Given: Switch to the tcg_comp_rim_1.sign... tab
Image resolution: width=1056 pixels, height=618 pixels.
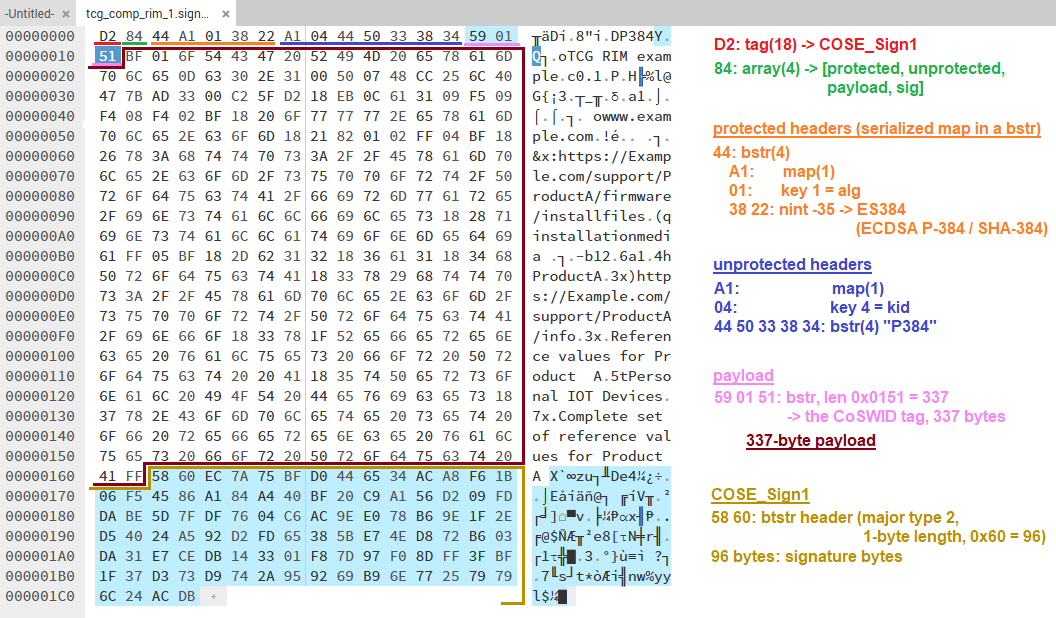Looking at the screenshot, I should point(147,13).
